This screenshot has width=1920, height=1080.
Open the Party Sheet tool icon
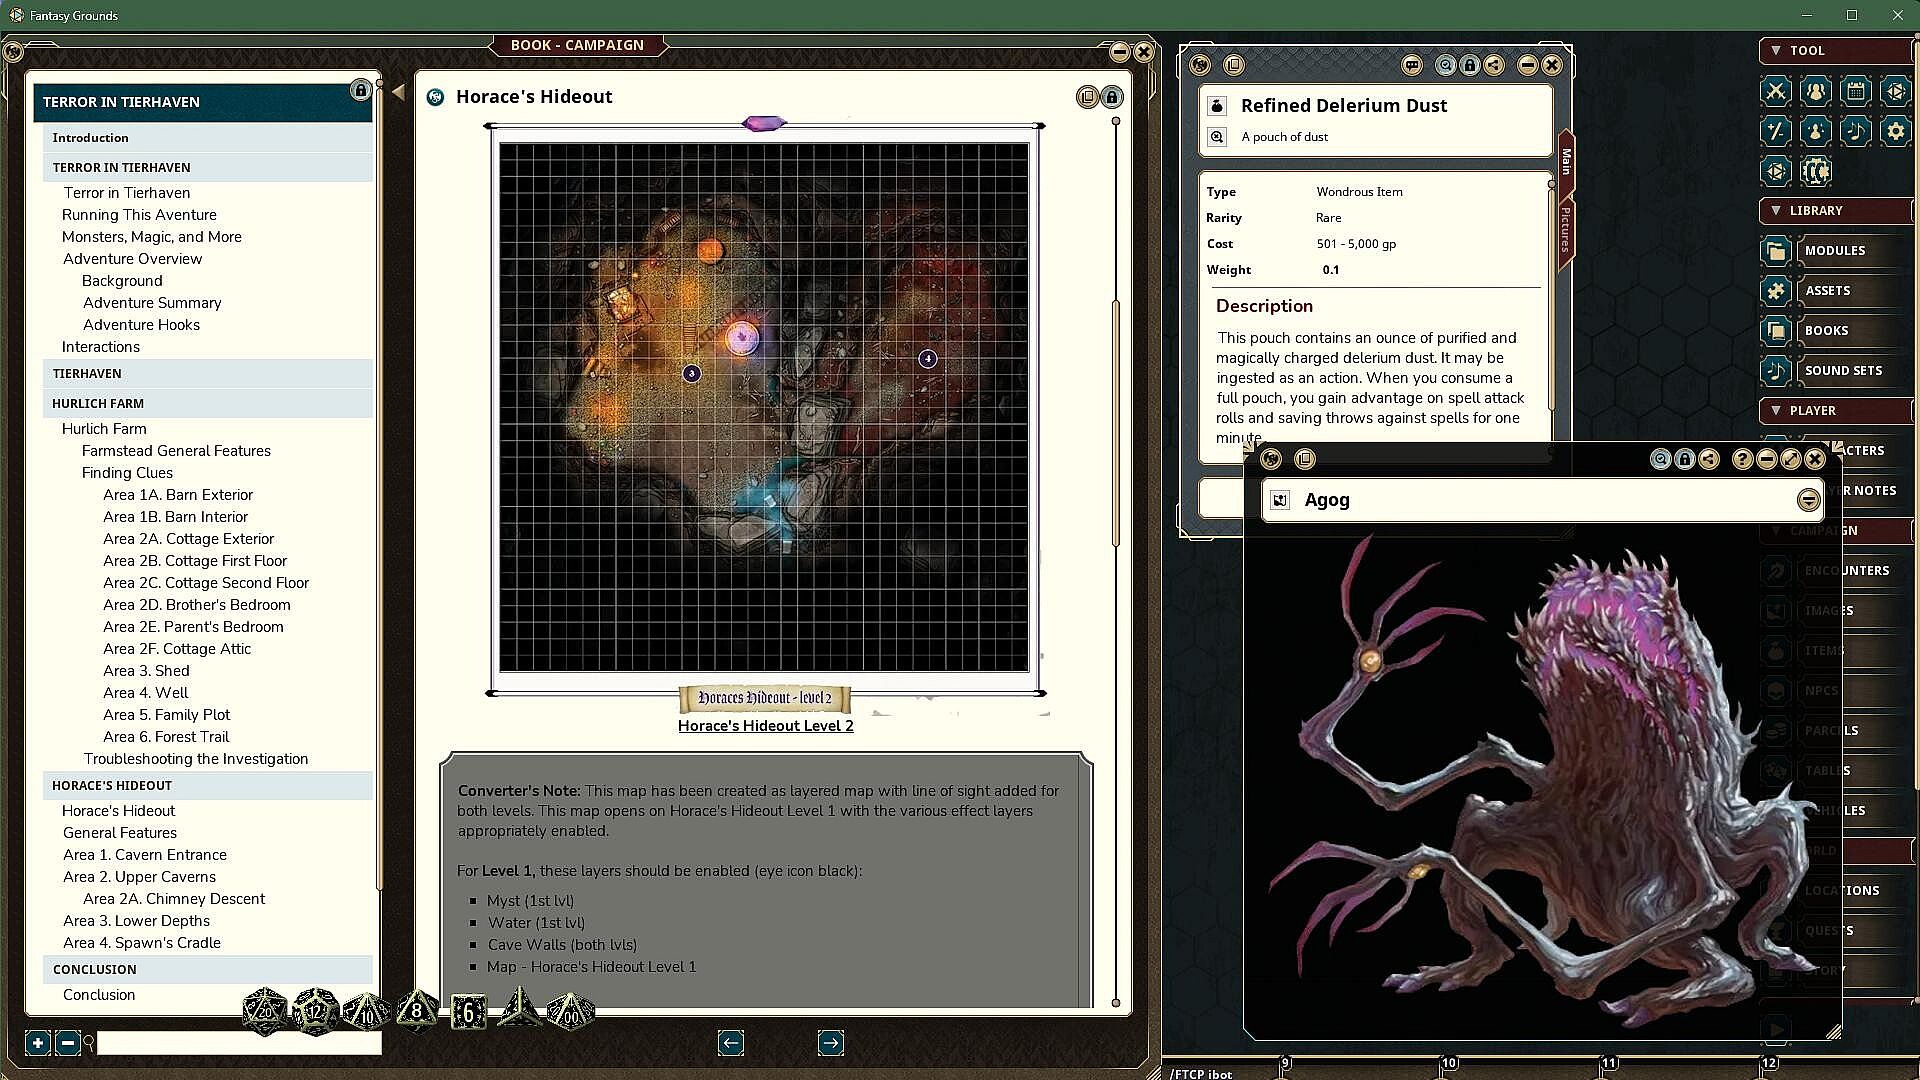[x=1815, y=92]
